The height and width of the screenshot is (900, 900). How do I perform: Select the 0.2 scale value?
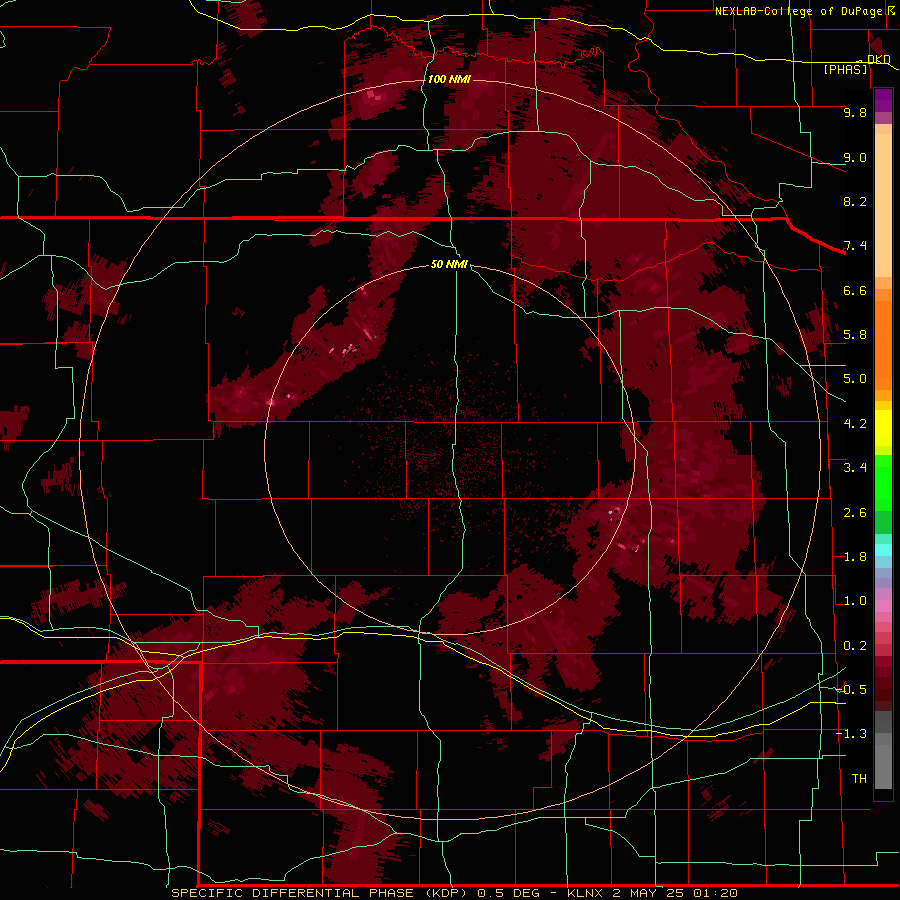pos(855,646)
